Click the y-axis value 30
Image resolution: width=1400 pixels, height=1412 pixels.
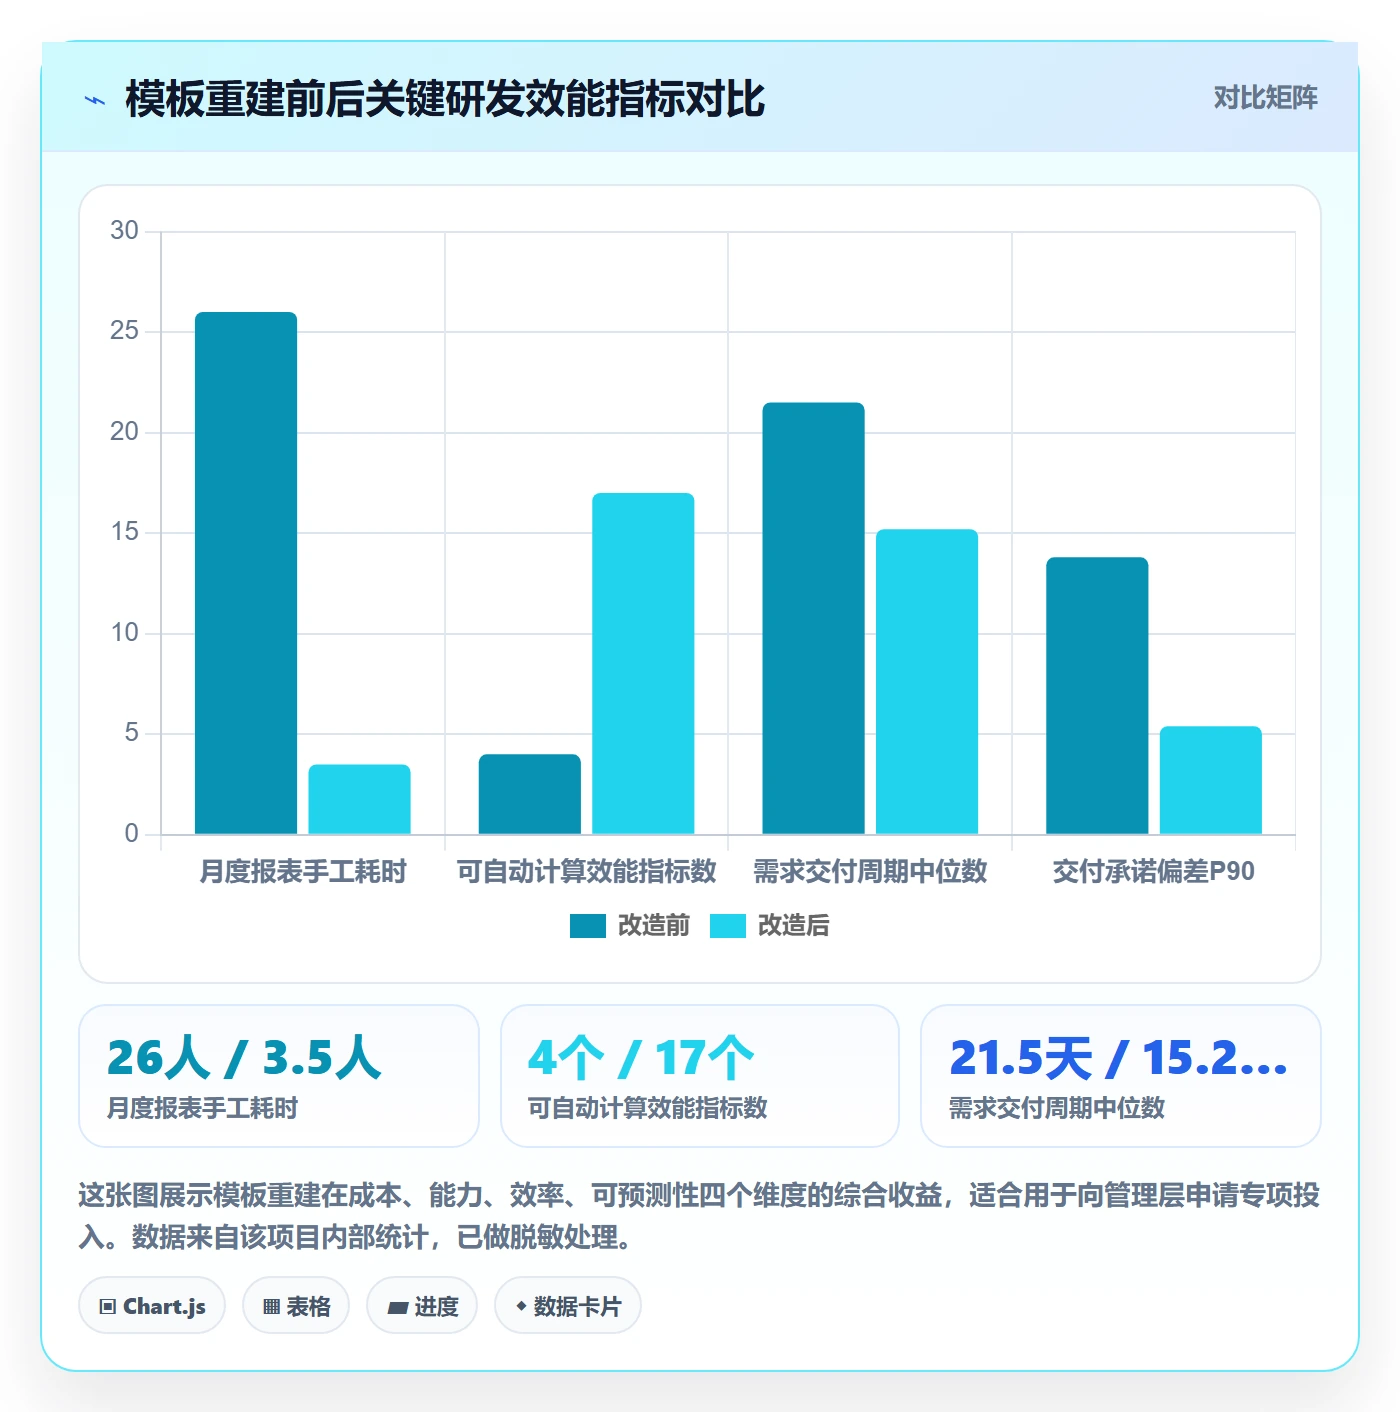124,231
